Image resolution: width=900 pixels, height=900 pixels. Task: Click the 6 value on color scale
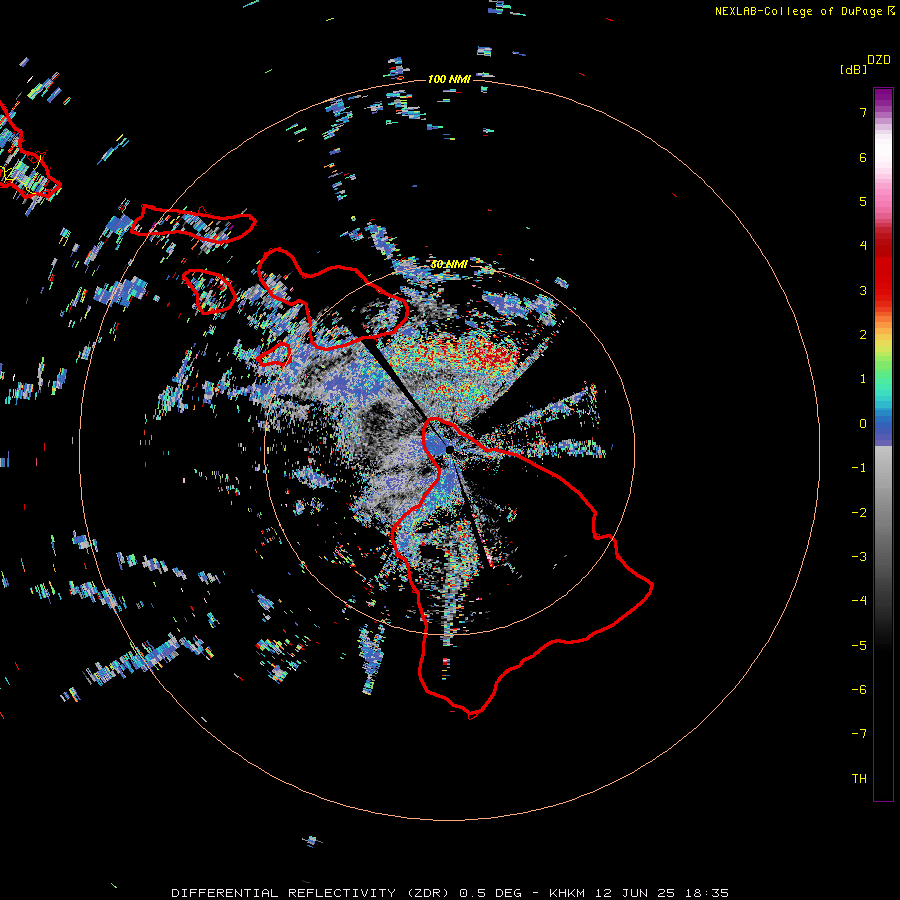pyautogui.click(x=863, y=157)
